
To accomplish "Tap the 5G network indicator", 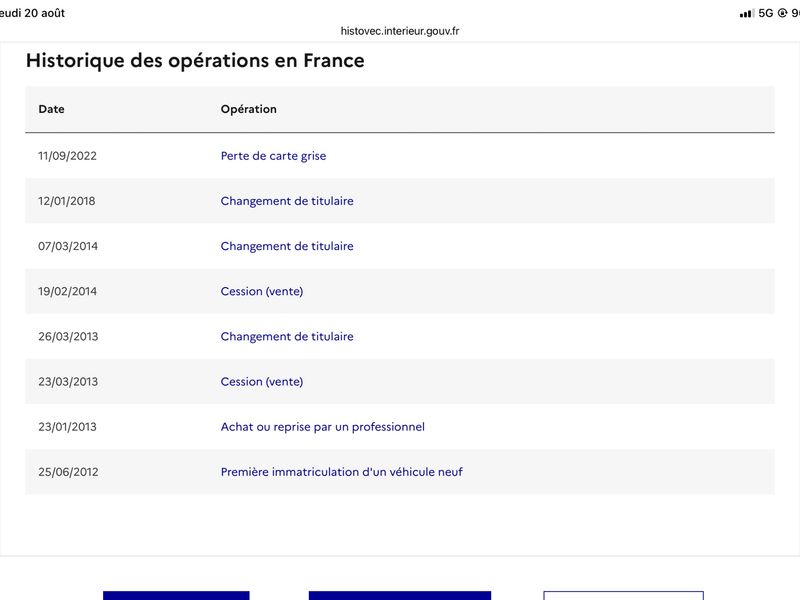I will (x=766, y=13).
